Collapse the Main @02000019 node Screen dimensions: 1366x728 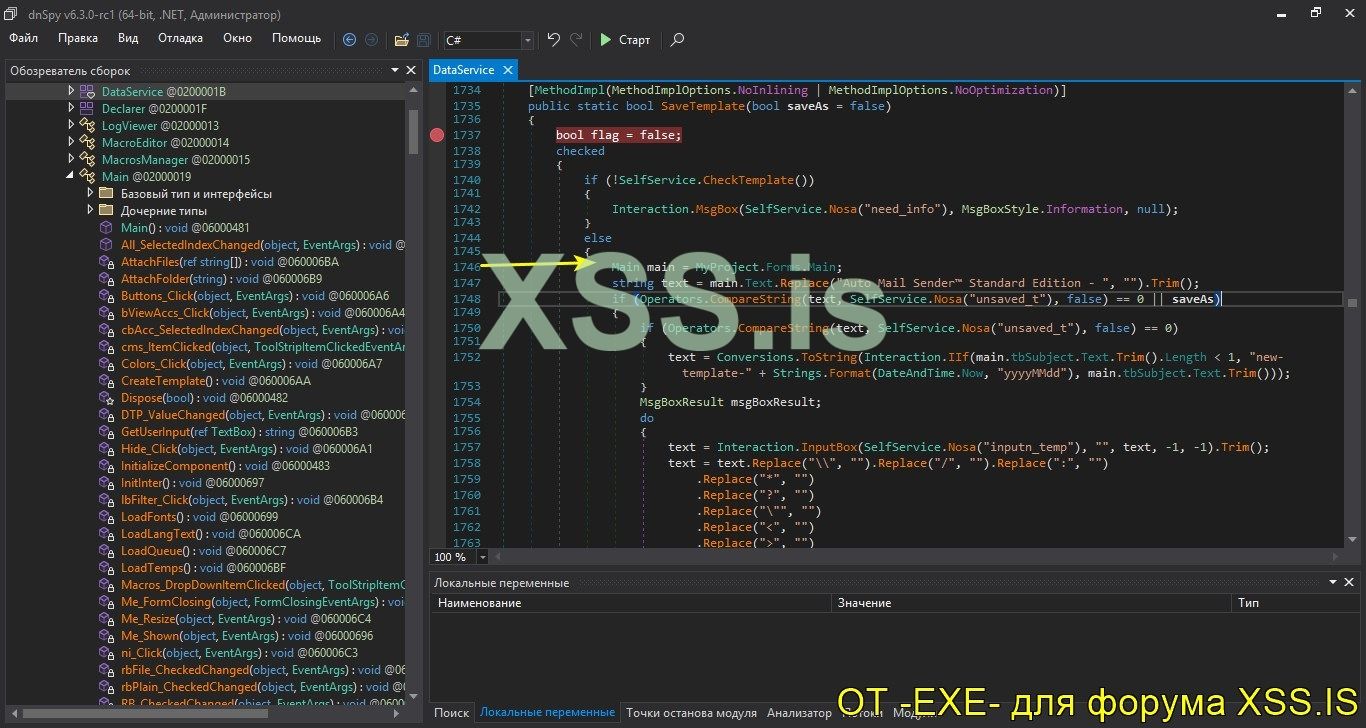click(x=71, y=176)
